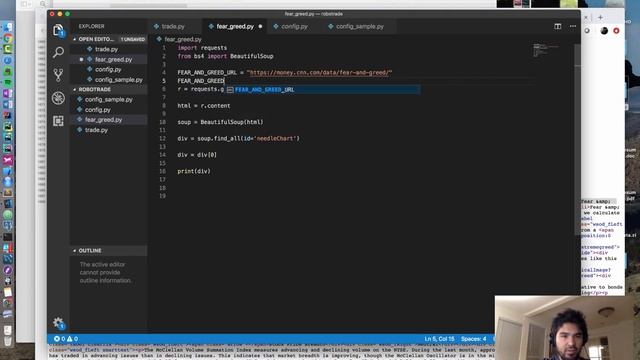Screen dimensions: 640x360
Task: Accept the FEAR_AND_GREED_URL autocomplete suggestion
Action: 322,89
